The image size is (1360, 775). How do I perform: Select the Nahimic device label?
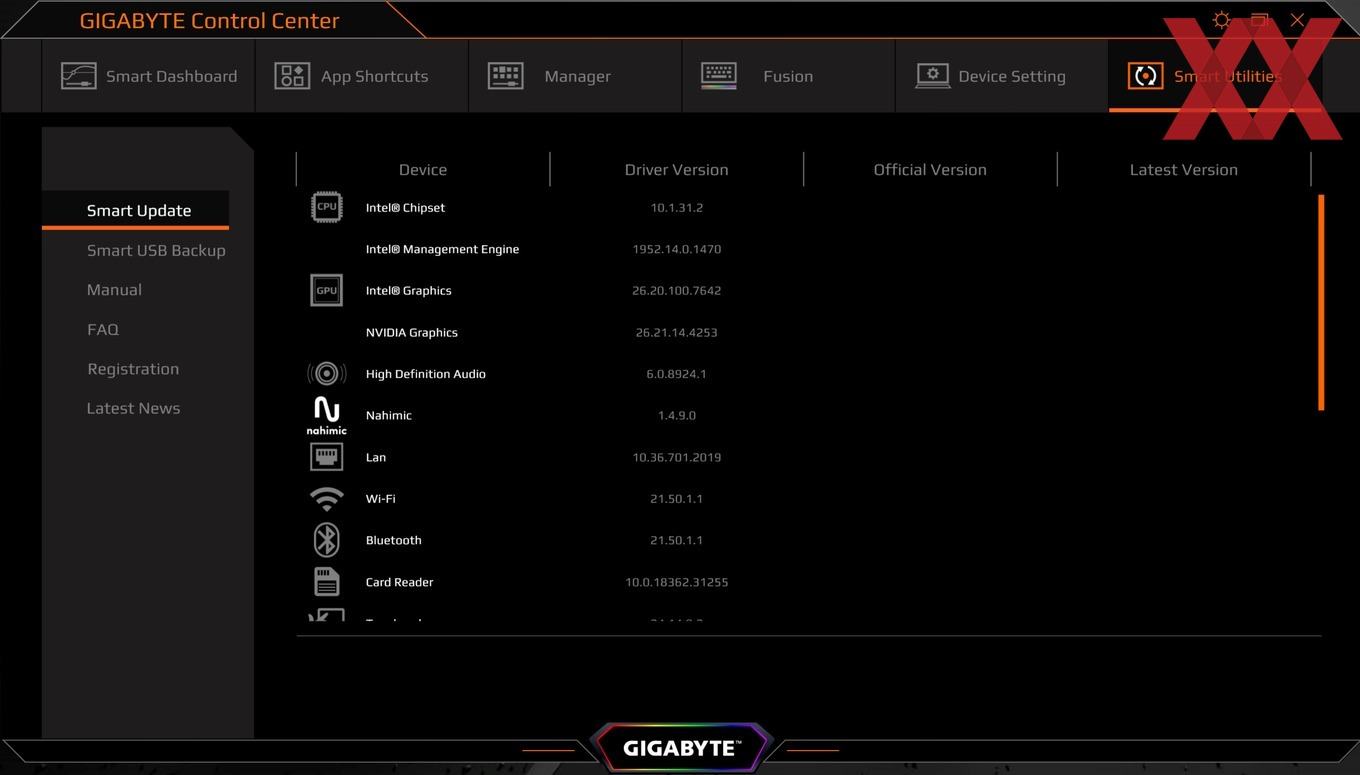coord(388,415)
